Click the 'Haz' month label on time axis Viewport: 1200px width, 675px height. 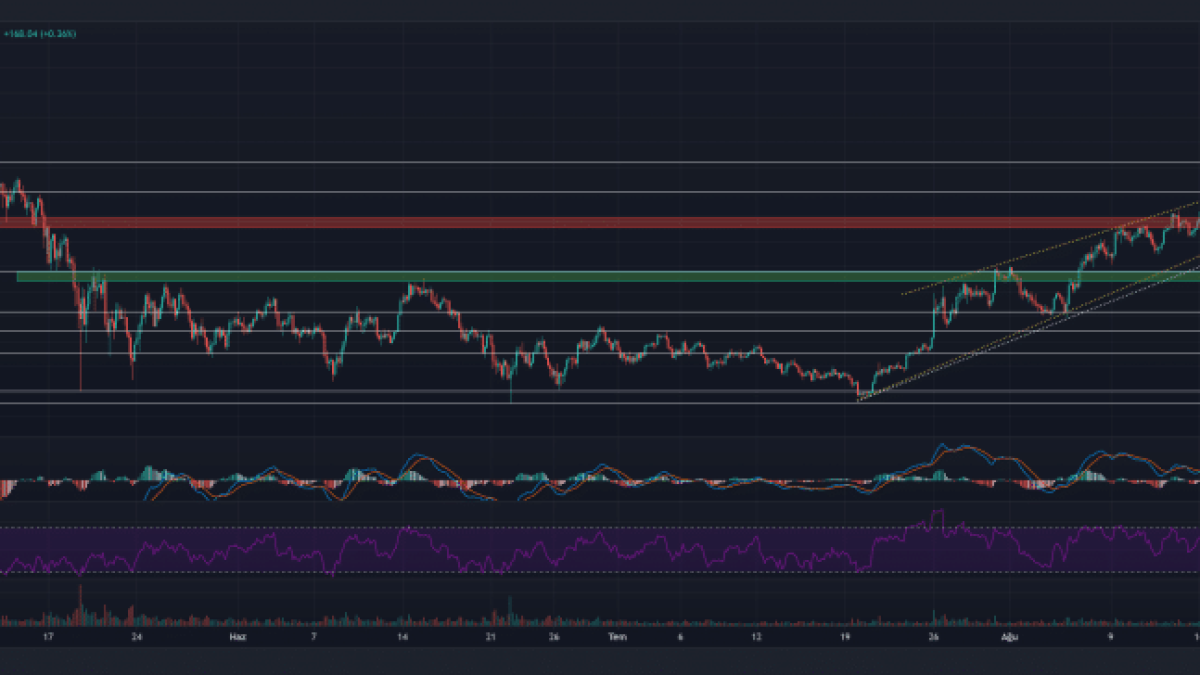click(237, 636)
